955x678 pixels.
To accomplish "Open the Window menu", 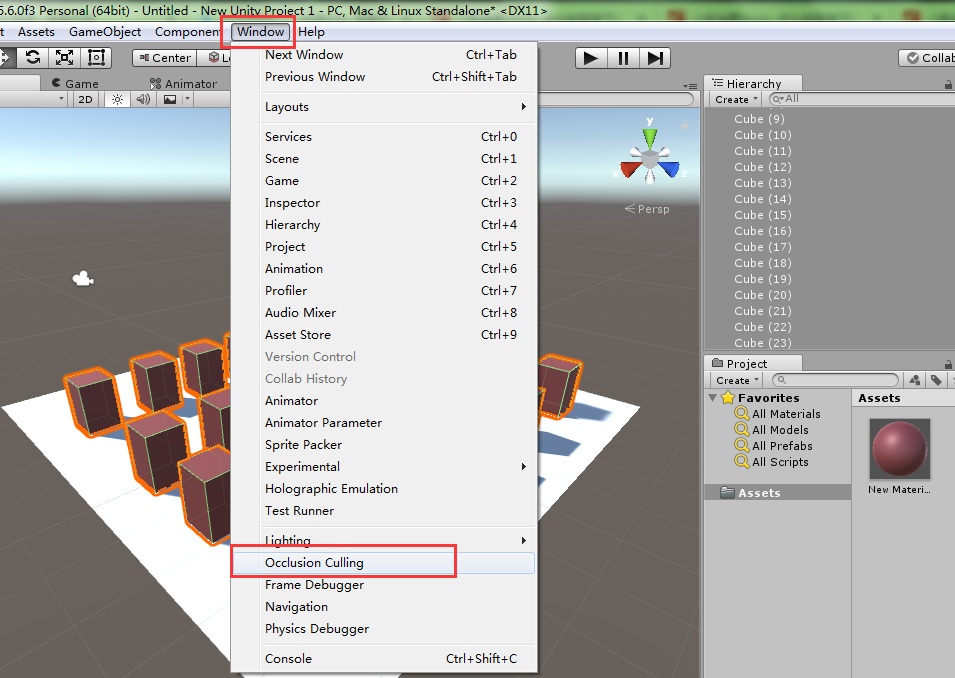I will click(x=261, y=32).
